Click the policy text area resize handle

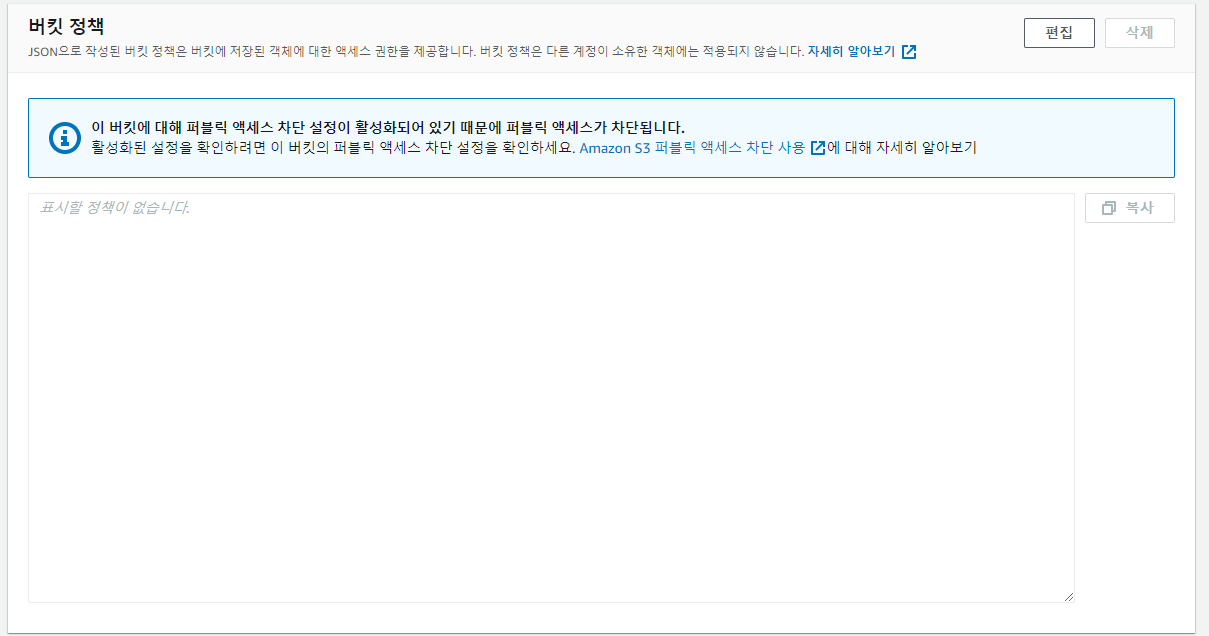click(1068, 596)
